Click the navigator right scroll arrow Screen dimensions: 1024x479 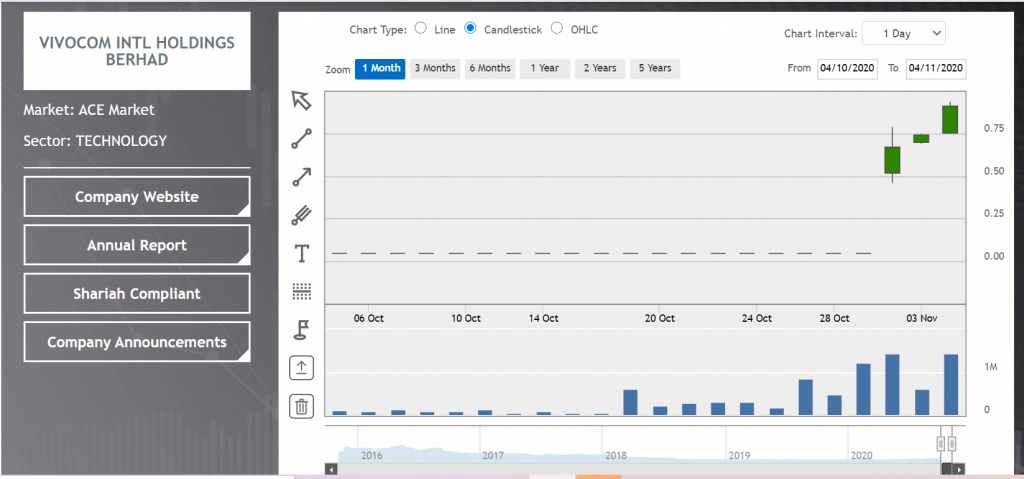pyautogui.click(x=959, y=469)
